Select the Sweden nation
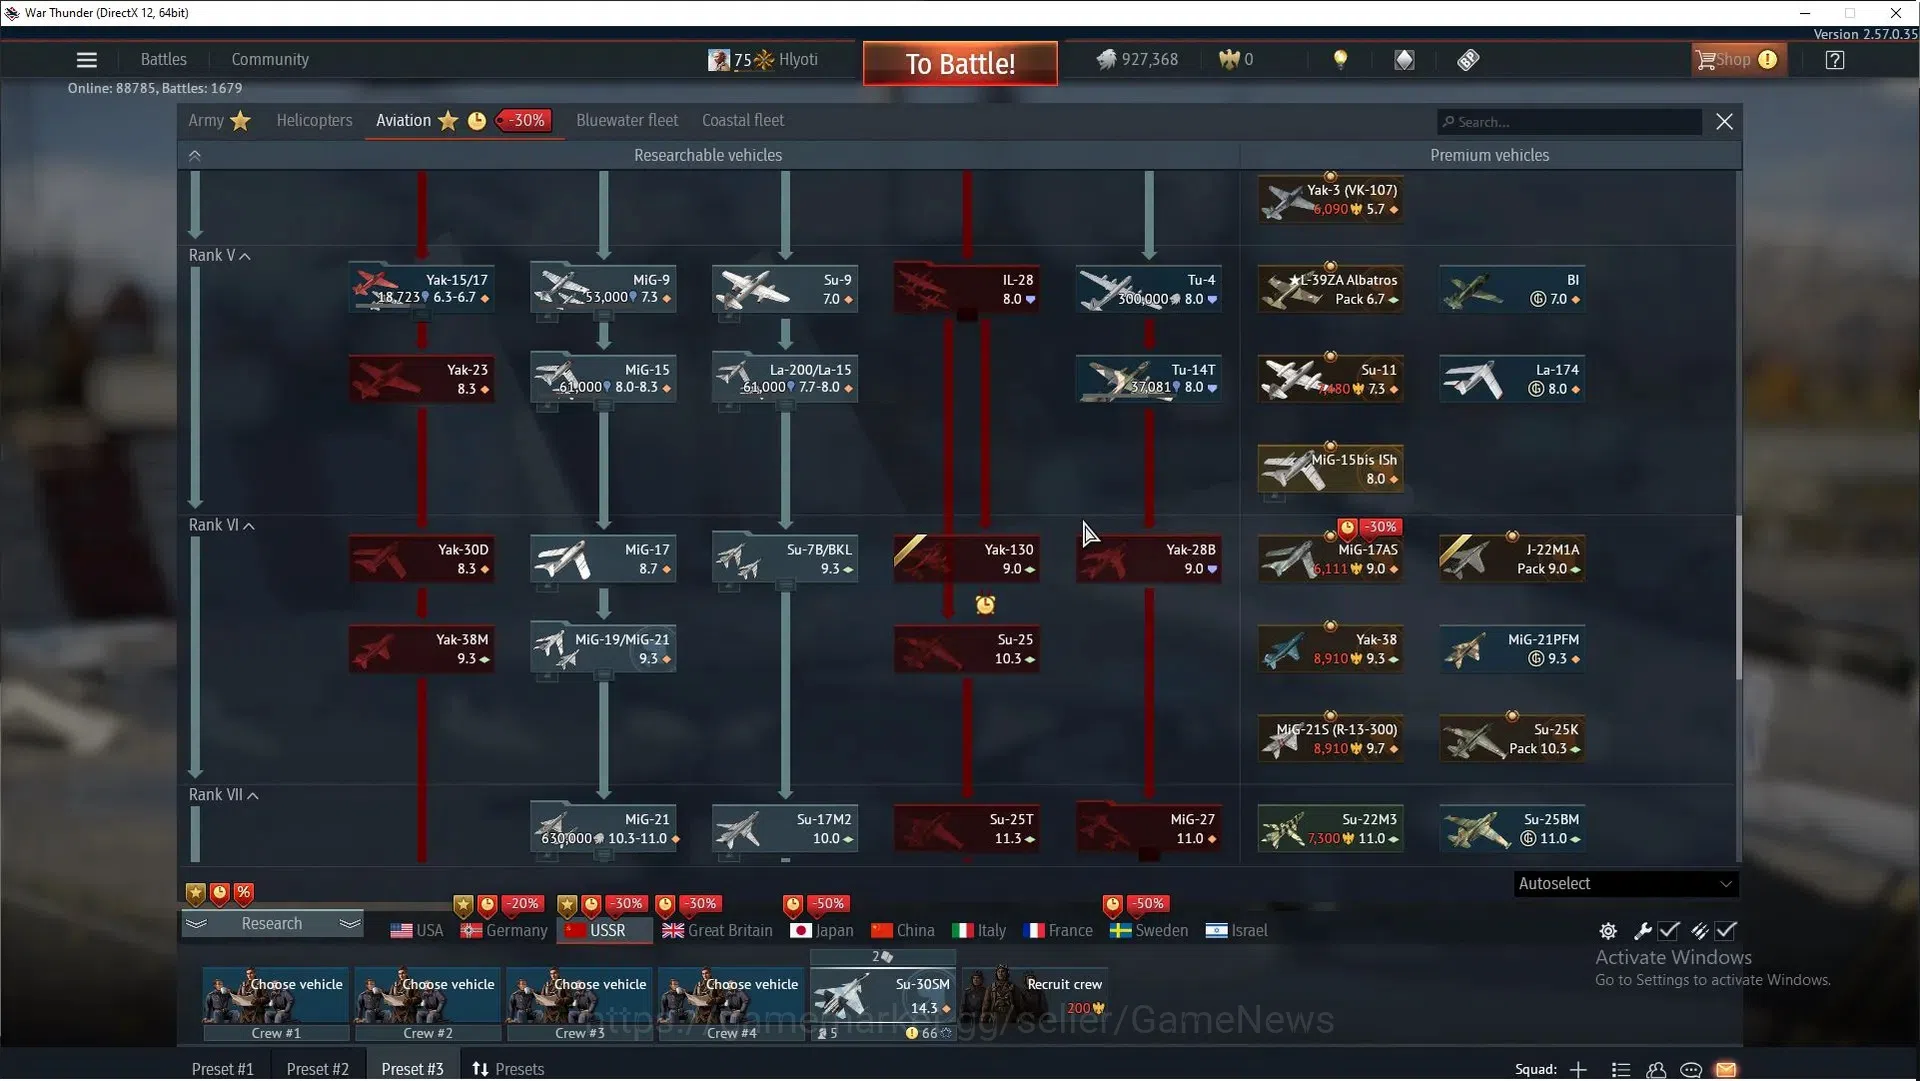 click(1149, 932)
